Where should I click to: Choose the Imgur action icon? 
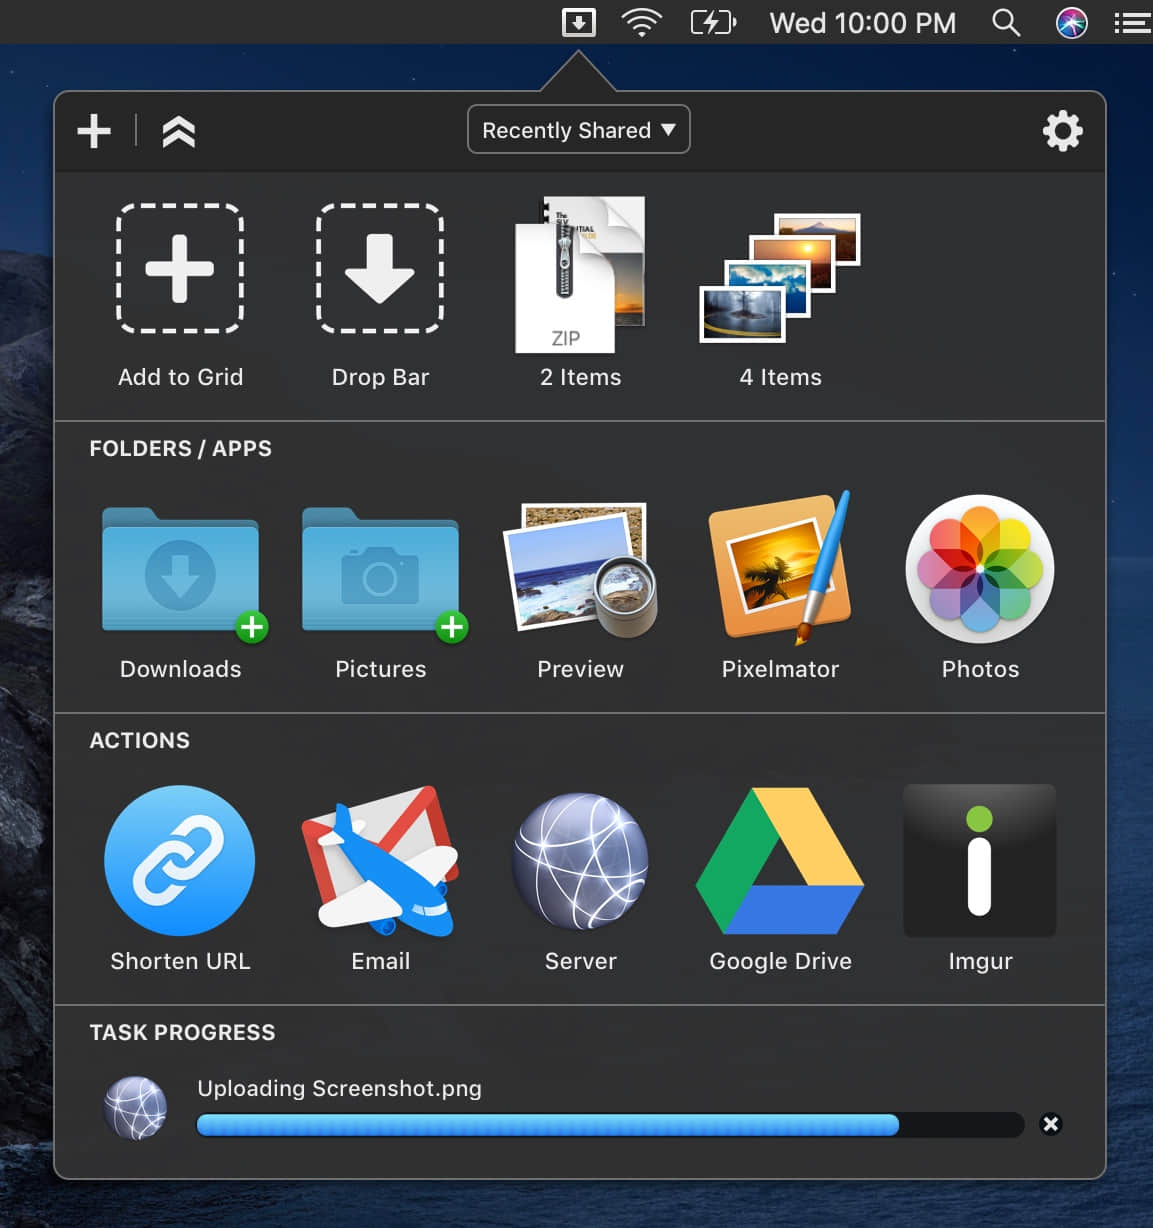pos(980,861)
